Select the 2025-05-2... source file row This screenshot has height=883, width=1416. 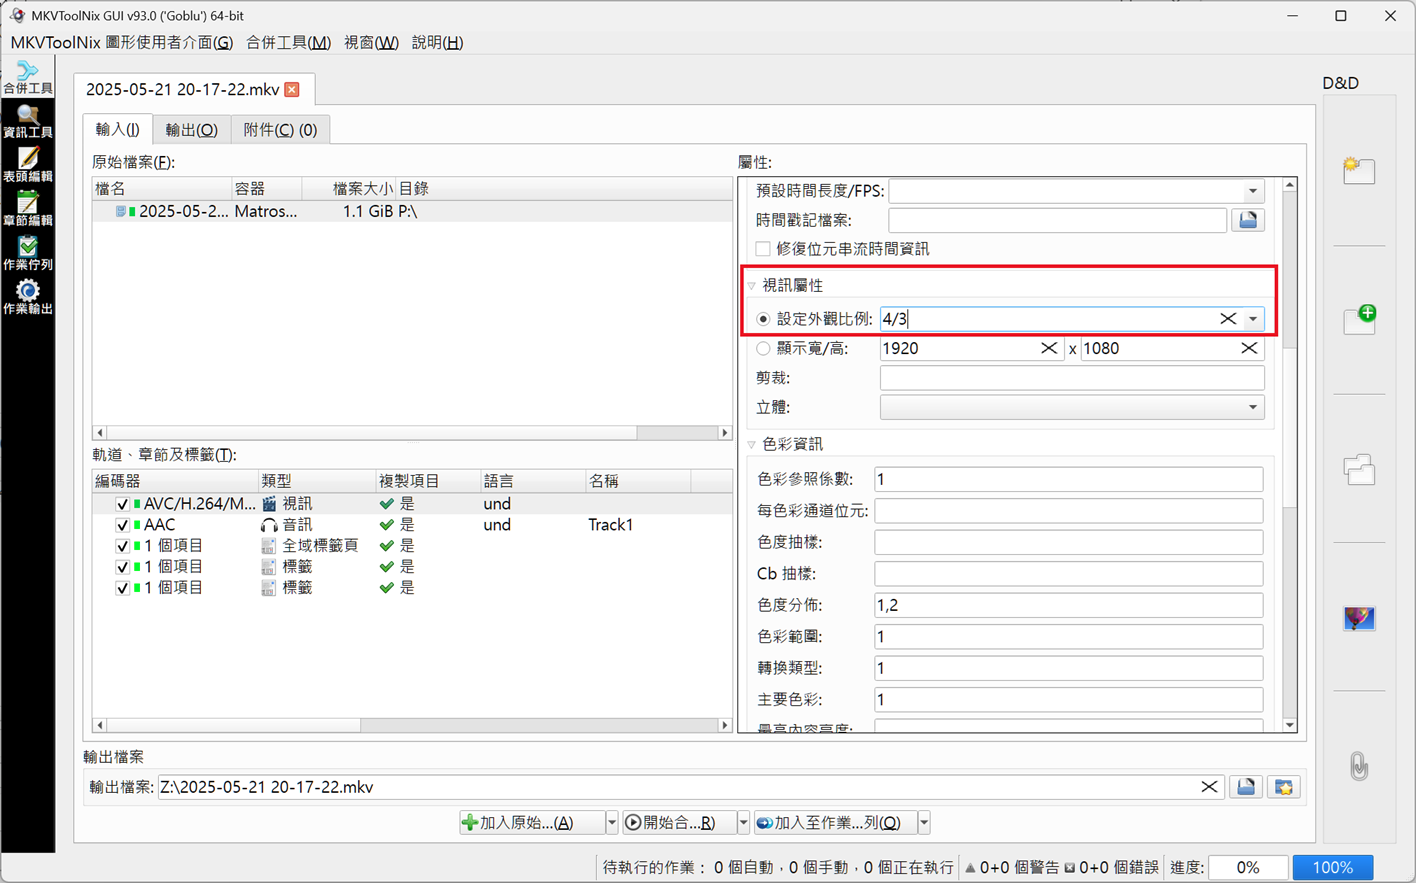(412, 212)
